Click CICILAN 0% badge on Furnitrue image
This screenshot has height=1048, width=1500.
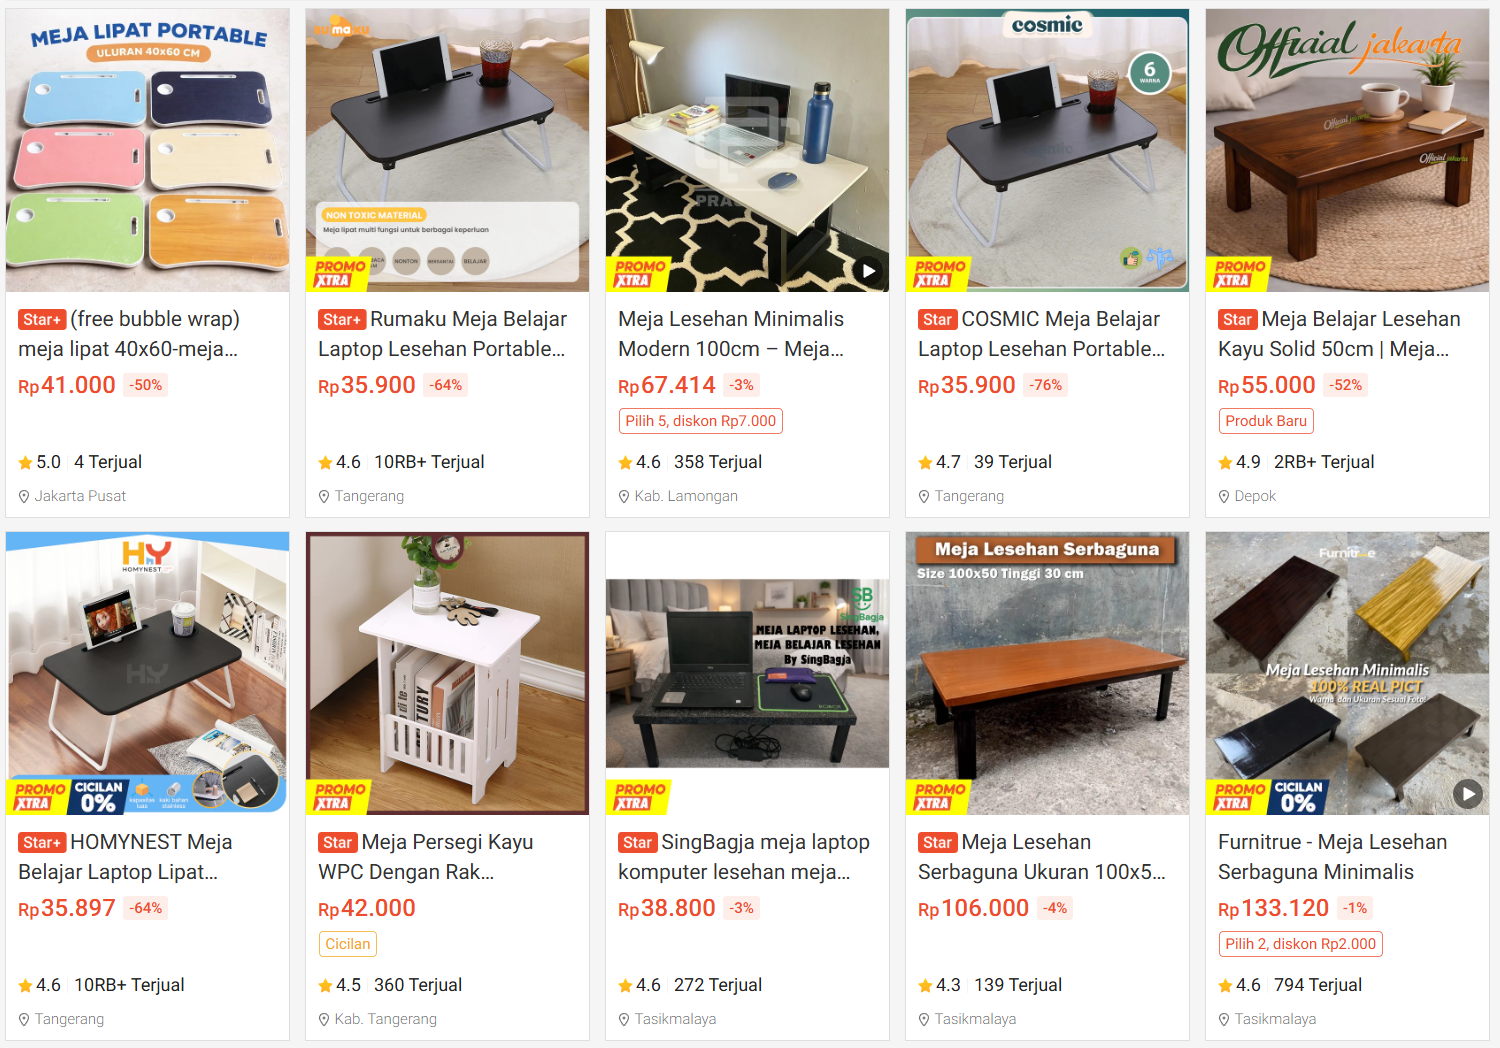(1298, 796)
